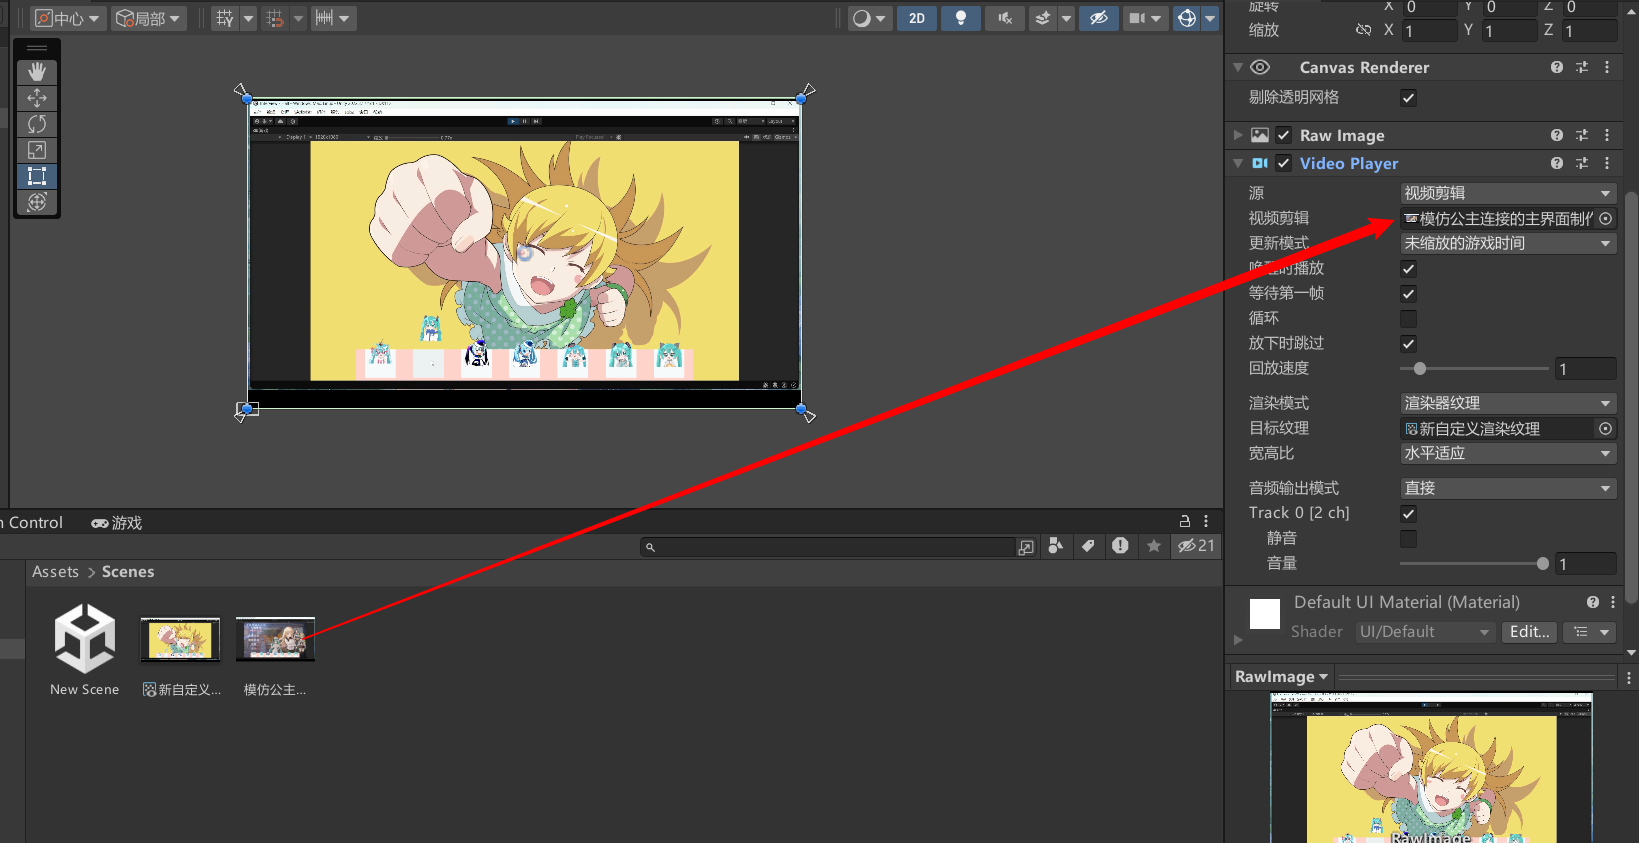Collapse the Video Player component
Image resolution: width=1639 pixels, height=843 pixels.
tap(1238, 163)
